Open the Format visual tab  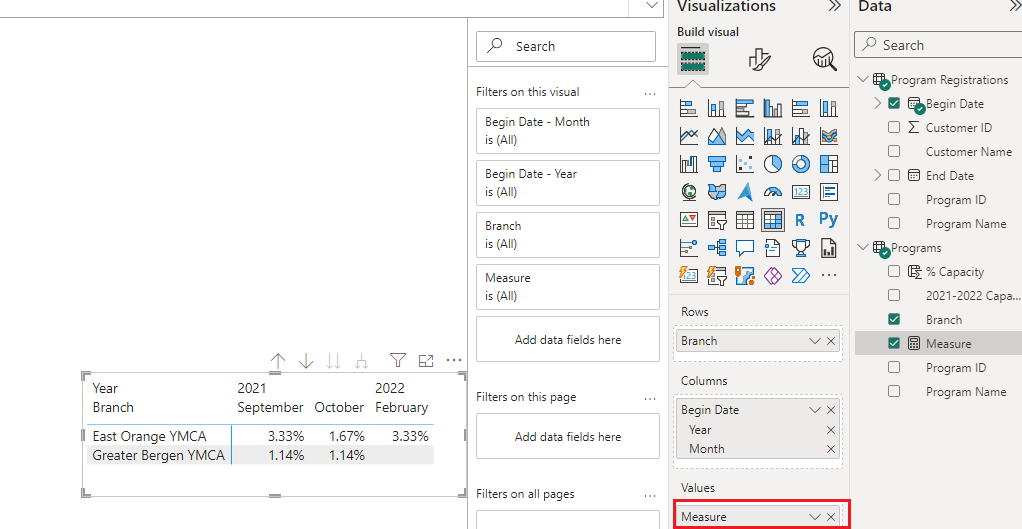coord(759,59)
